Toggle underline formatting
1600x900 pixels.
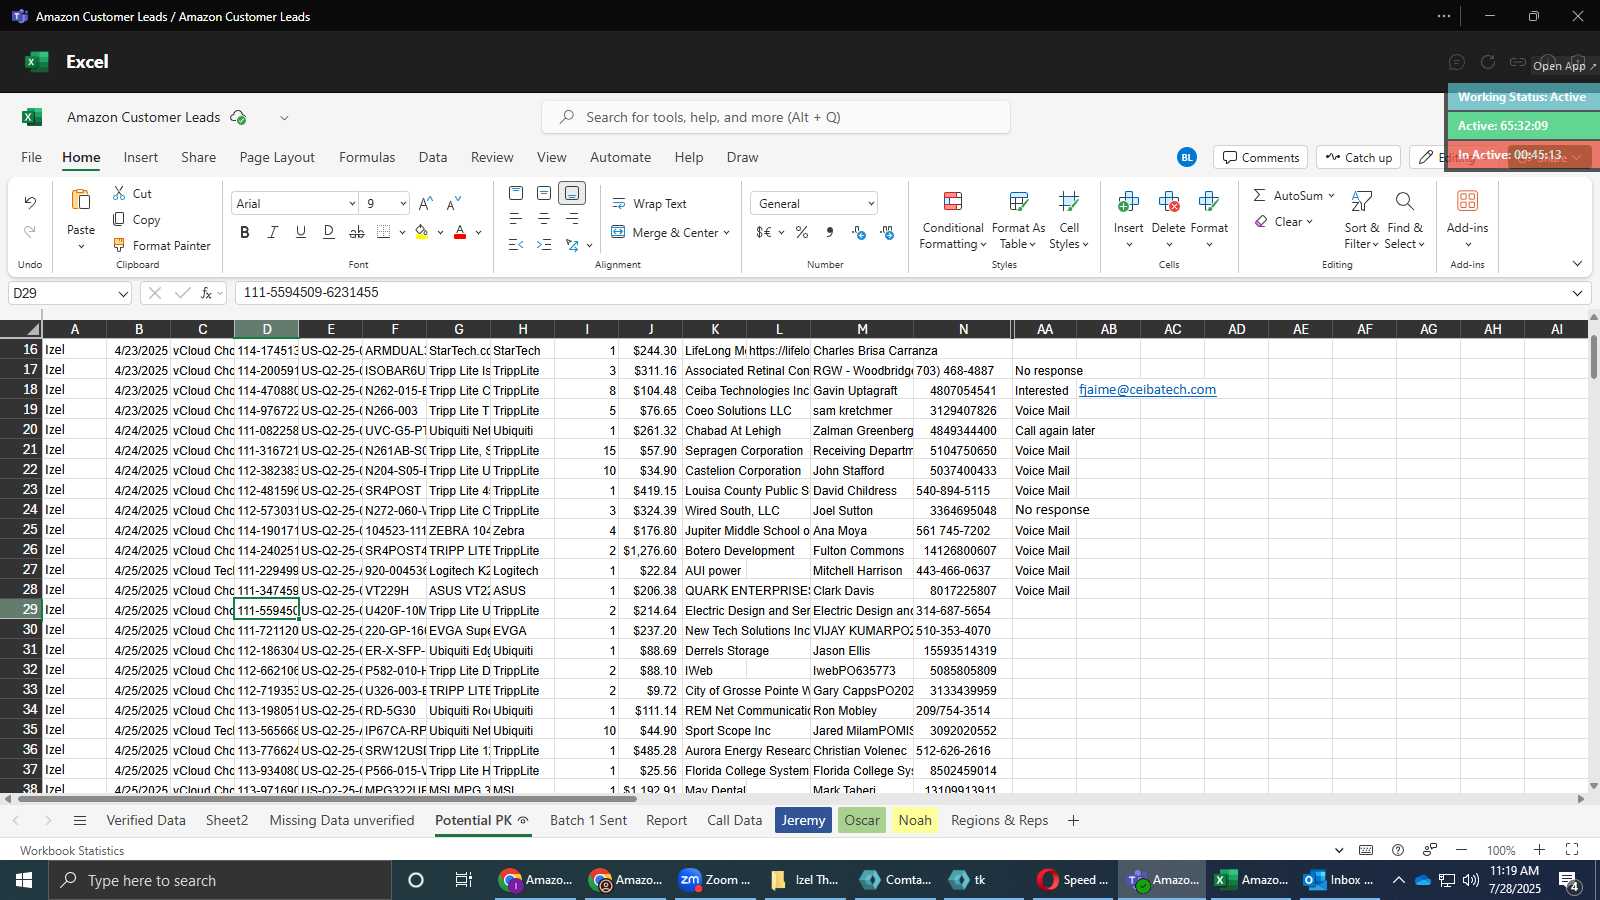301,232
